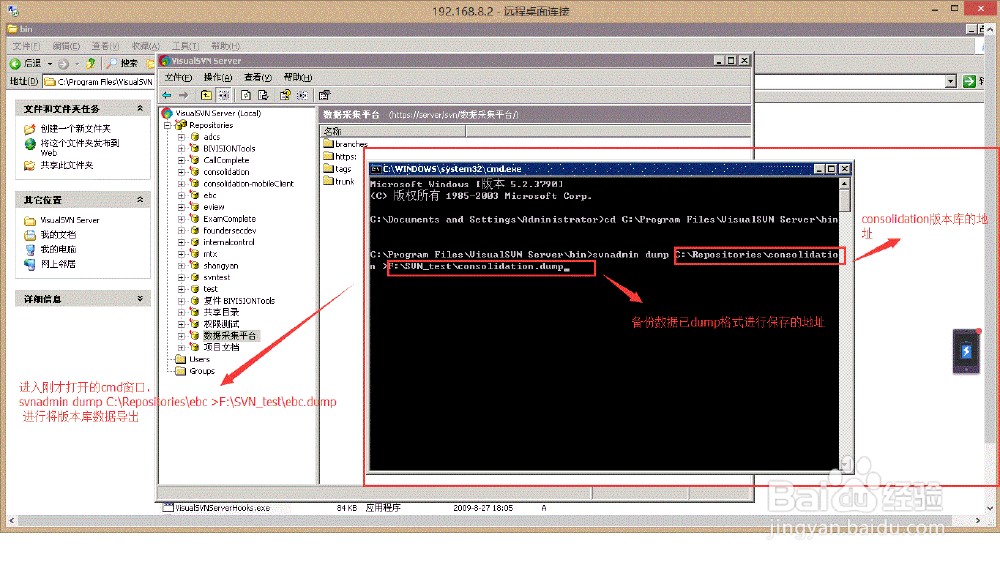This screenshot has width=1000, height=562.
Task: Open the Back history dropdown arrow
Action: pos(50,64)
